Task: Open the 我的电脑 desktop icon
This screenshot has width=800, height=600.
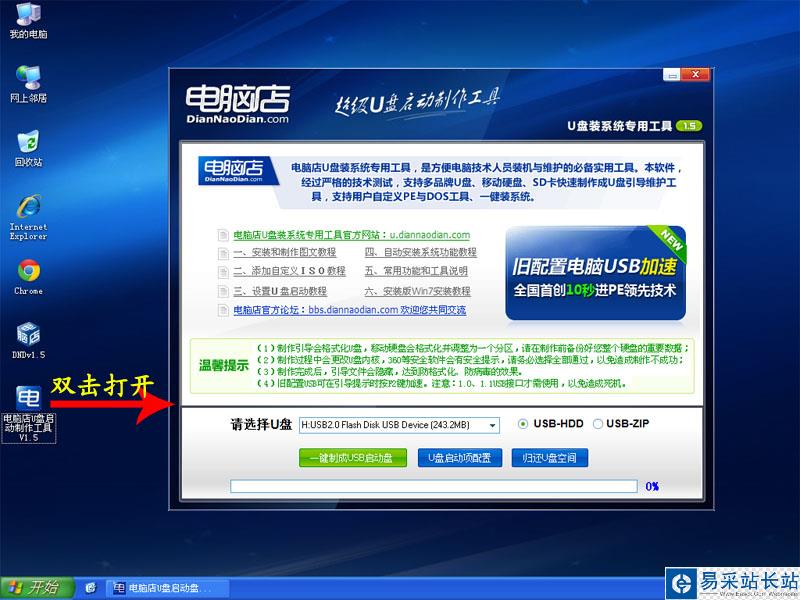Action: [28, 20]
